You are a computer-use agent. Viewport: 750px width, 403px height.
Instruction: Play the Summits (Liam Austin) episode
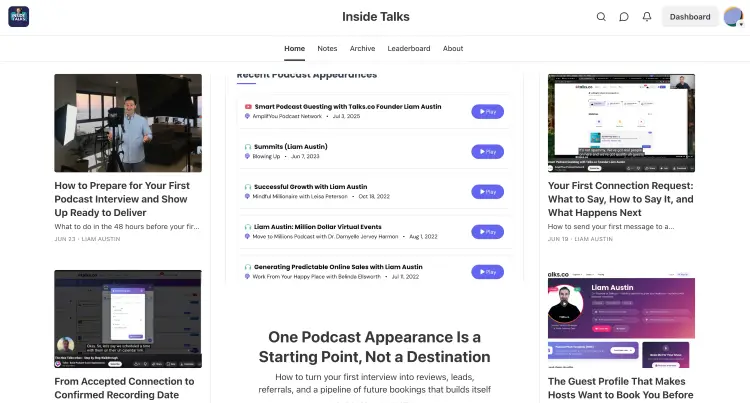pyautogui.click(x=487, y=152)
